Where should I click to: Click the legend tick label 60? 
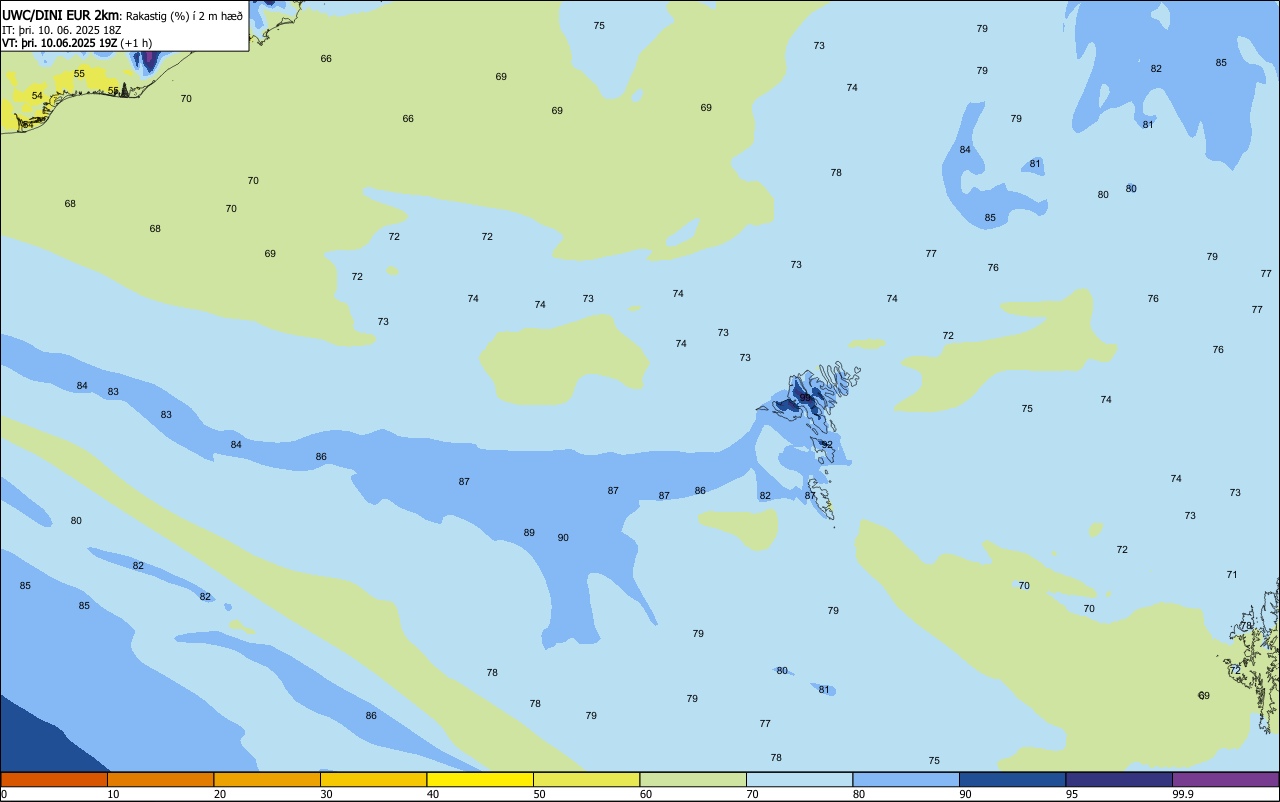(x=646, y=794)
